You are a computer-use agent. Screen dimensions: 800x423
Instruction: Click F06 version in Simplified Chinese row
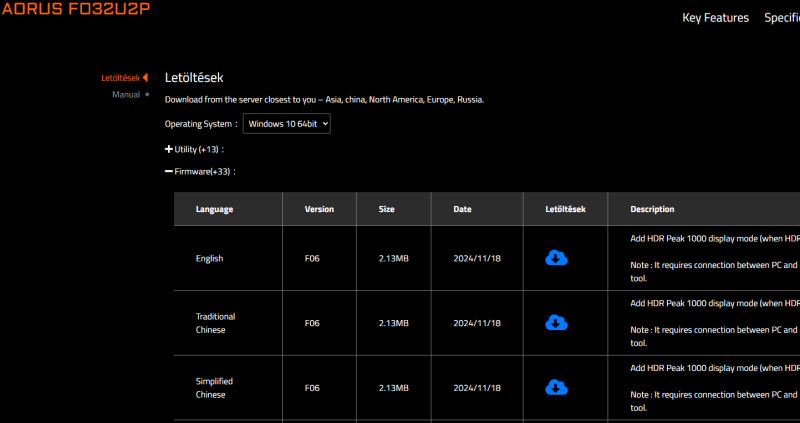click(x=312, y=388)
